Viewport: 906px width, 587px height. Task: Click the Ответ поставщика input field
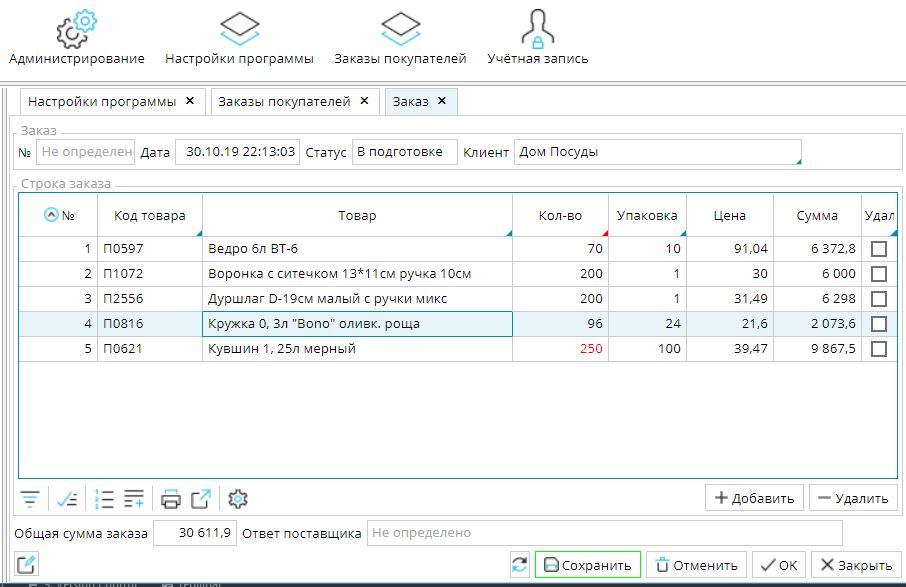click(605, 533)
